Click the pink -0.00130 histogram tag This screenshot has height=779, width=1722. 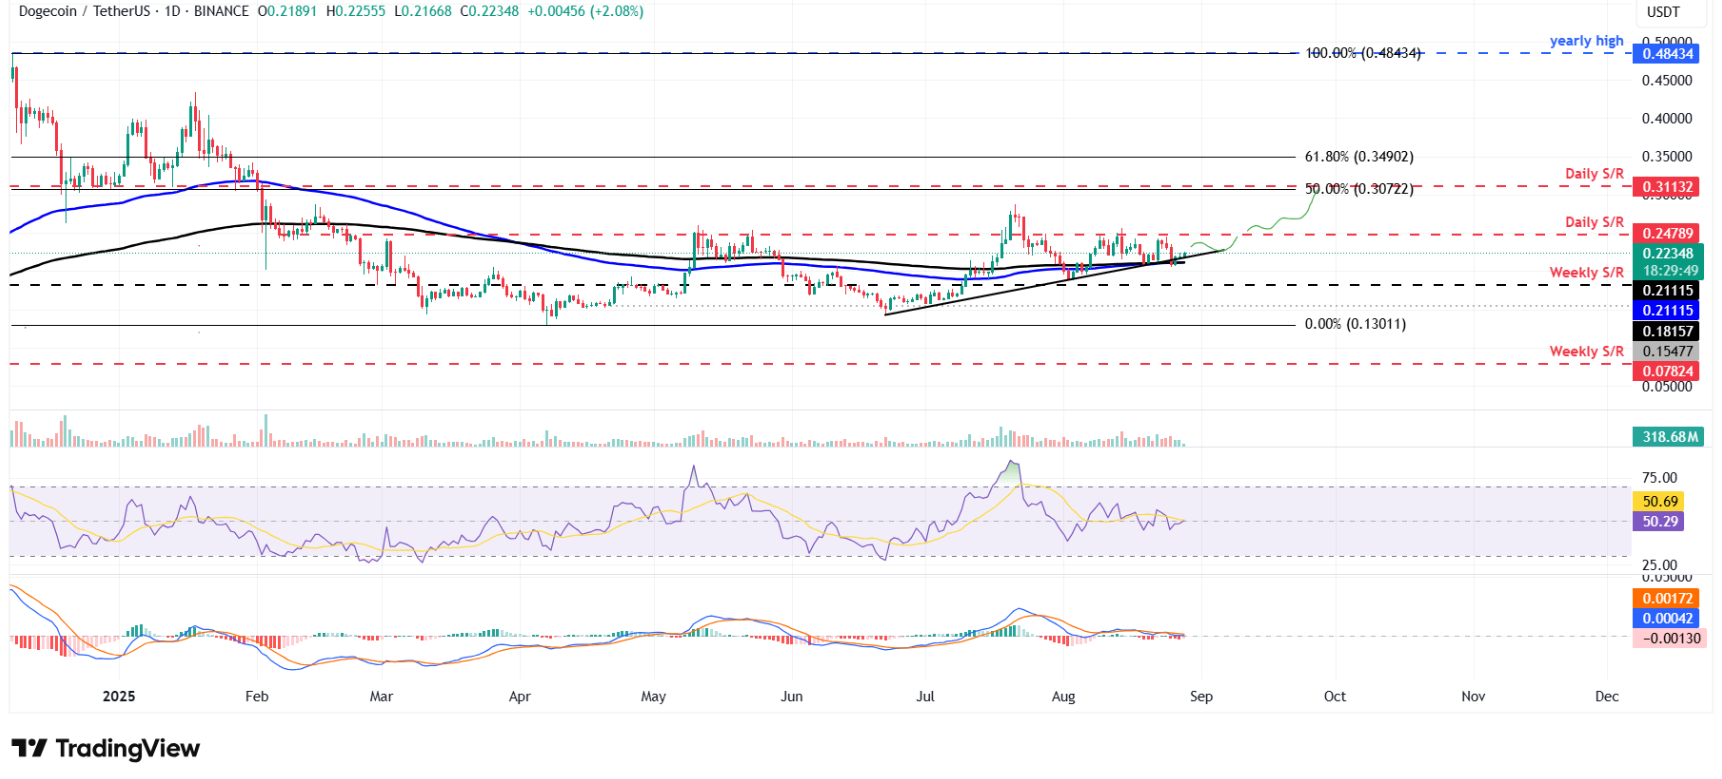tap(1668, 639)
